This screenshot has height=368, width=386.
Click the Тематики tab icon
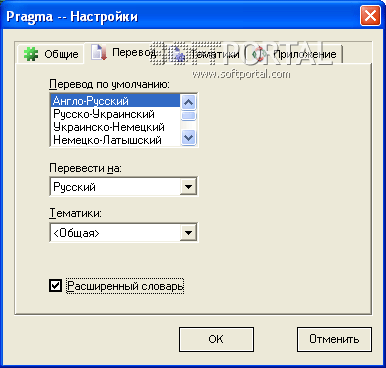[x=179, y=54]
